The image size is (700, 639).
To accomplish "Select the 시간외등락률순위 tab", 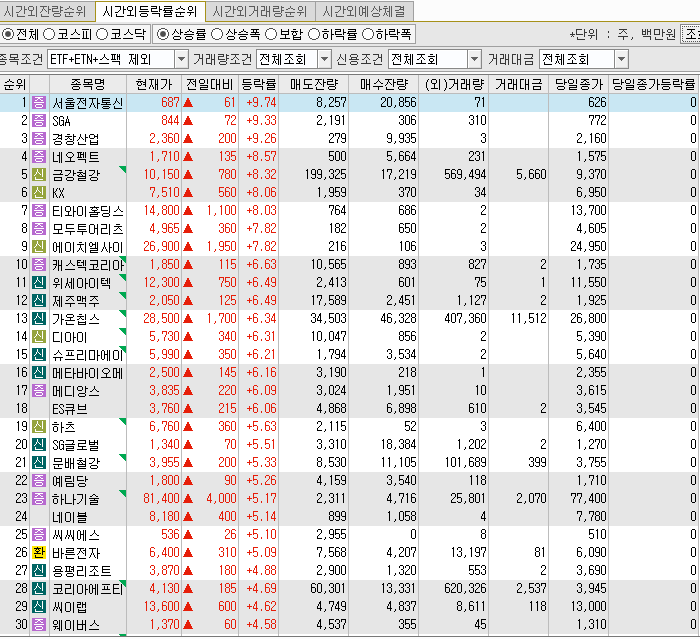I will click(150, 11).
